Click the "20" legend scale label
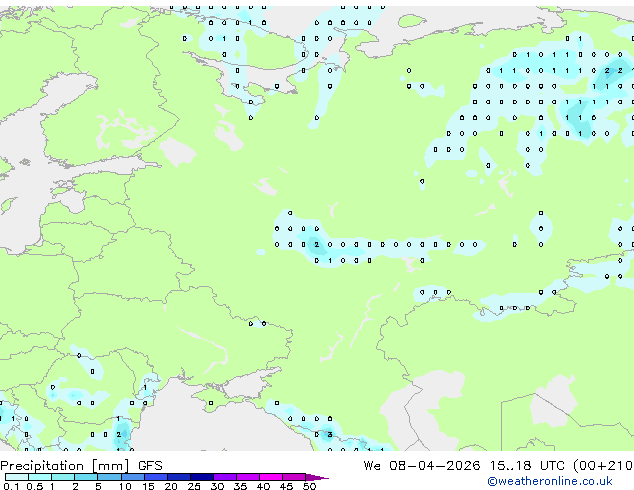 [x=171, y=486]
